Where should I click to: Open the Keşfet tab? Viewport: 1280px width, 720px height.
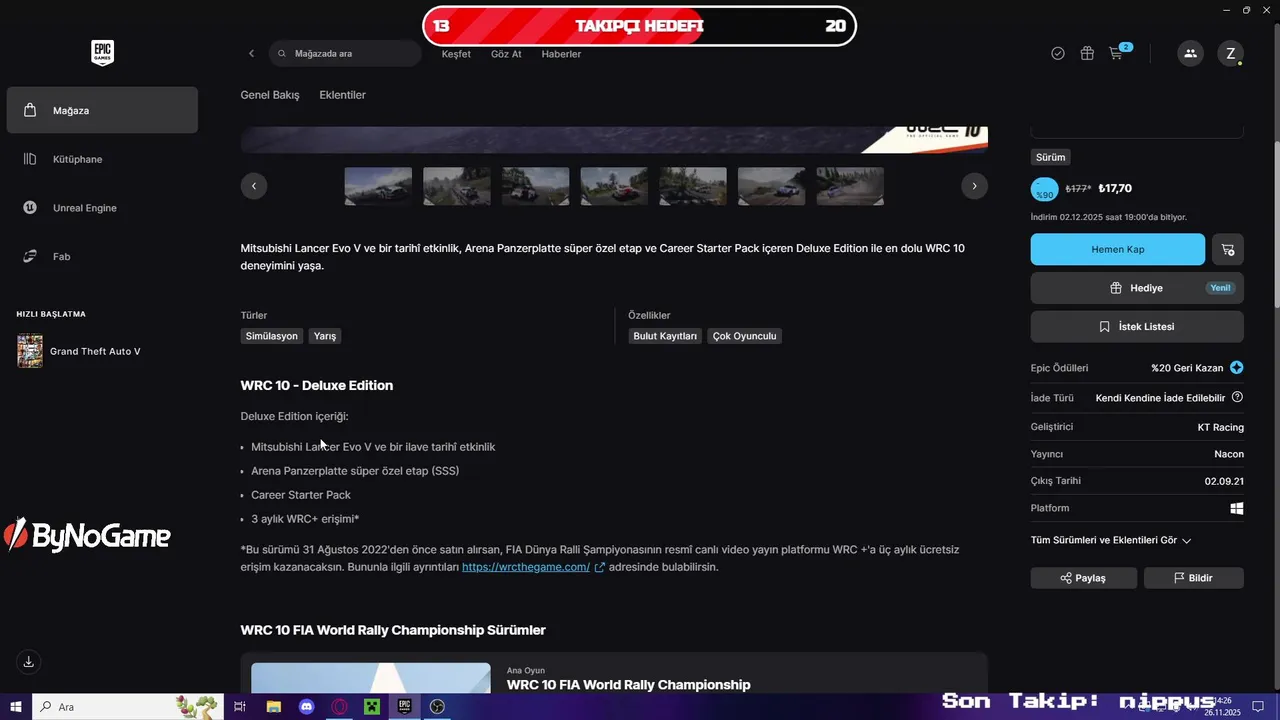tap(456, 54)
